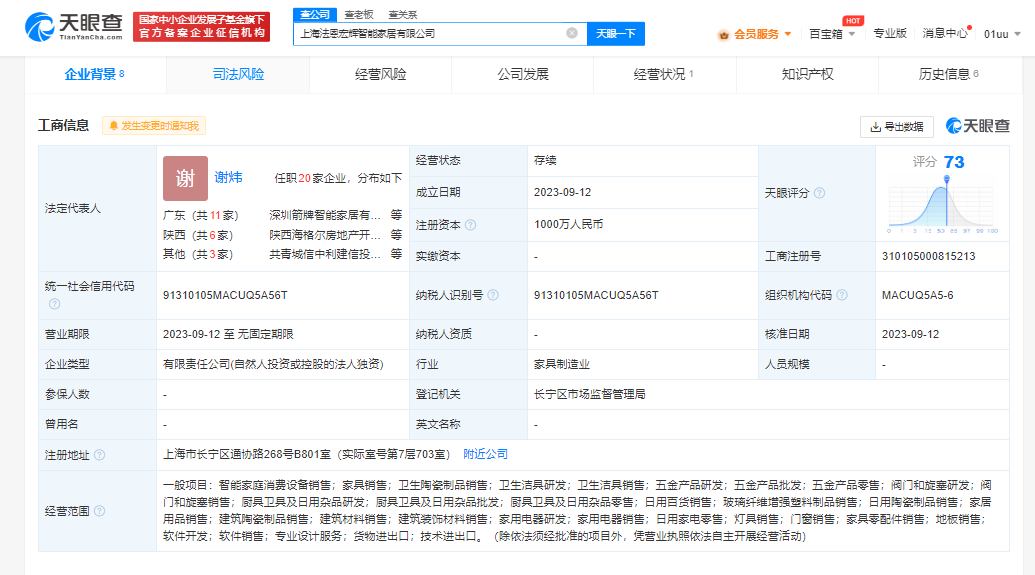The width and height of the screenshot is (1035, 575).
Task: Open the 公司发展 tab
Action: (523, 75)
